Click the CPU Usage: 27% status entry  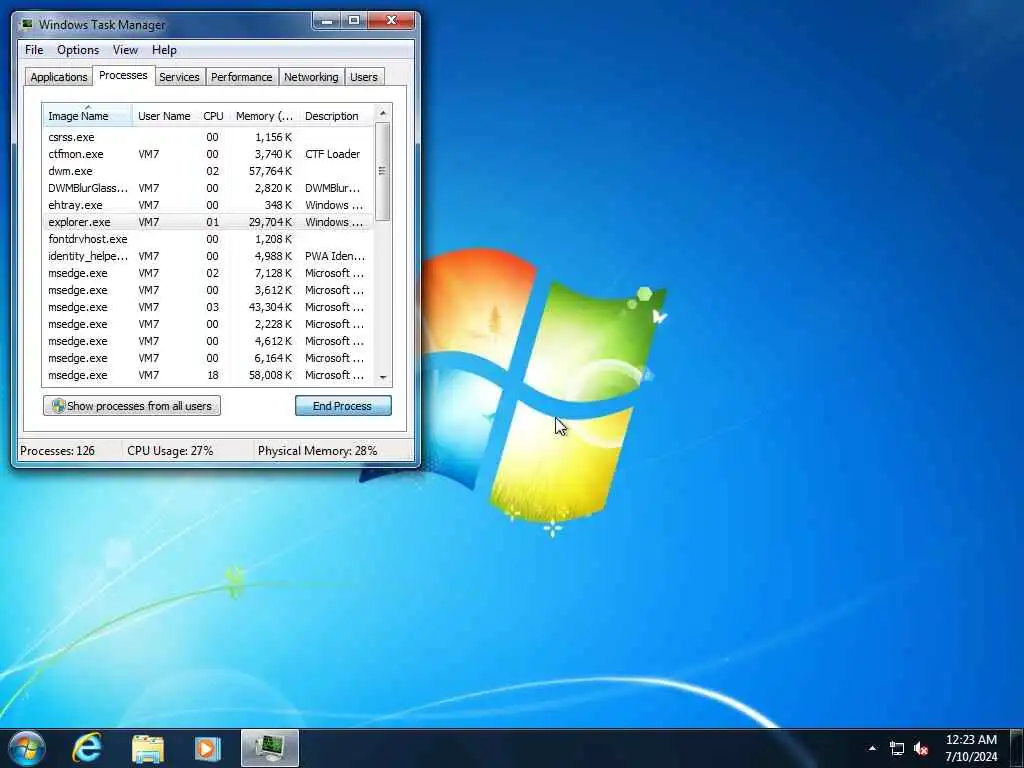tap(170, 451)
